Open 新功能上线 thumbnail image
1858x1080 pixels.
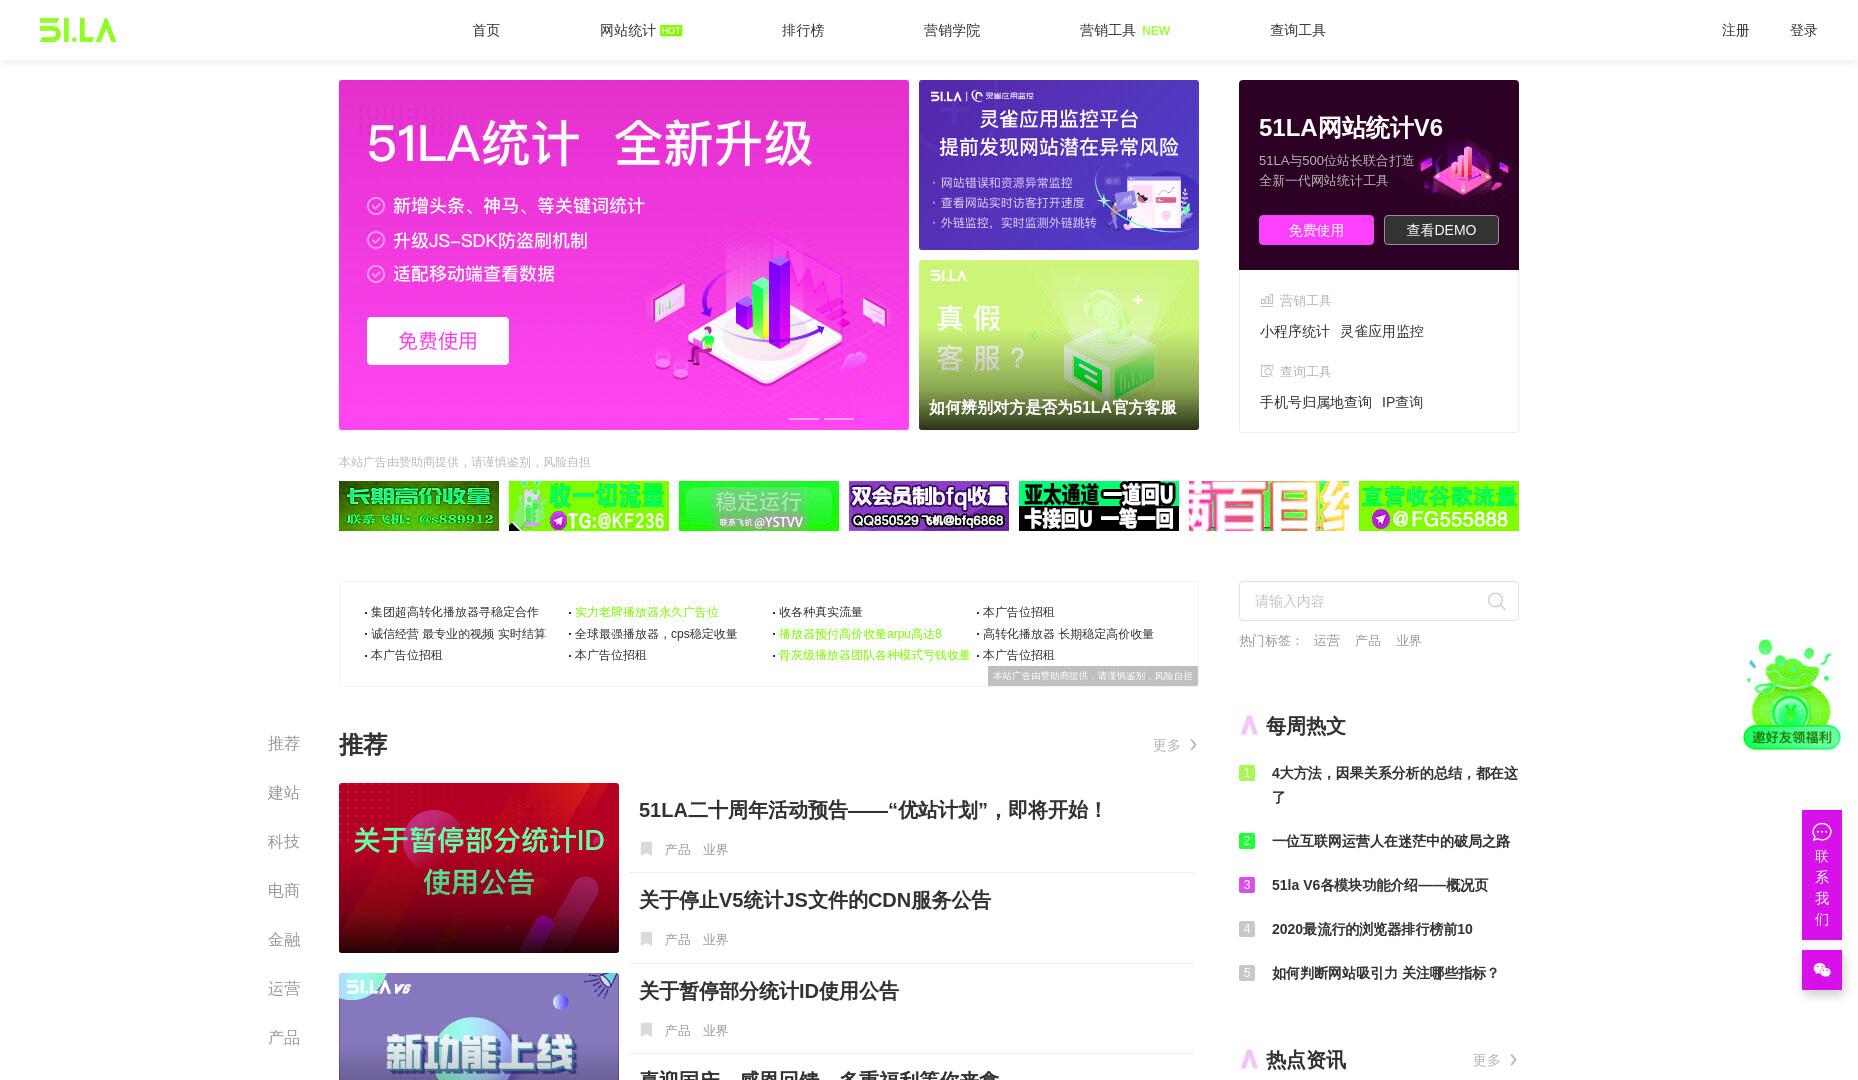coord(479,1026)
